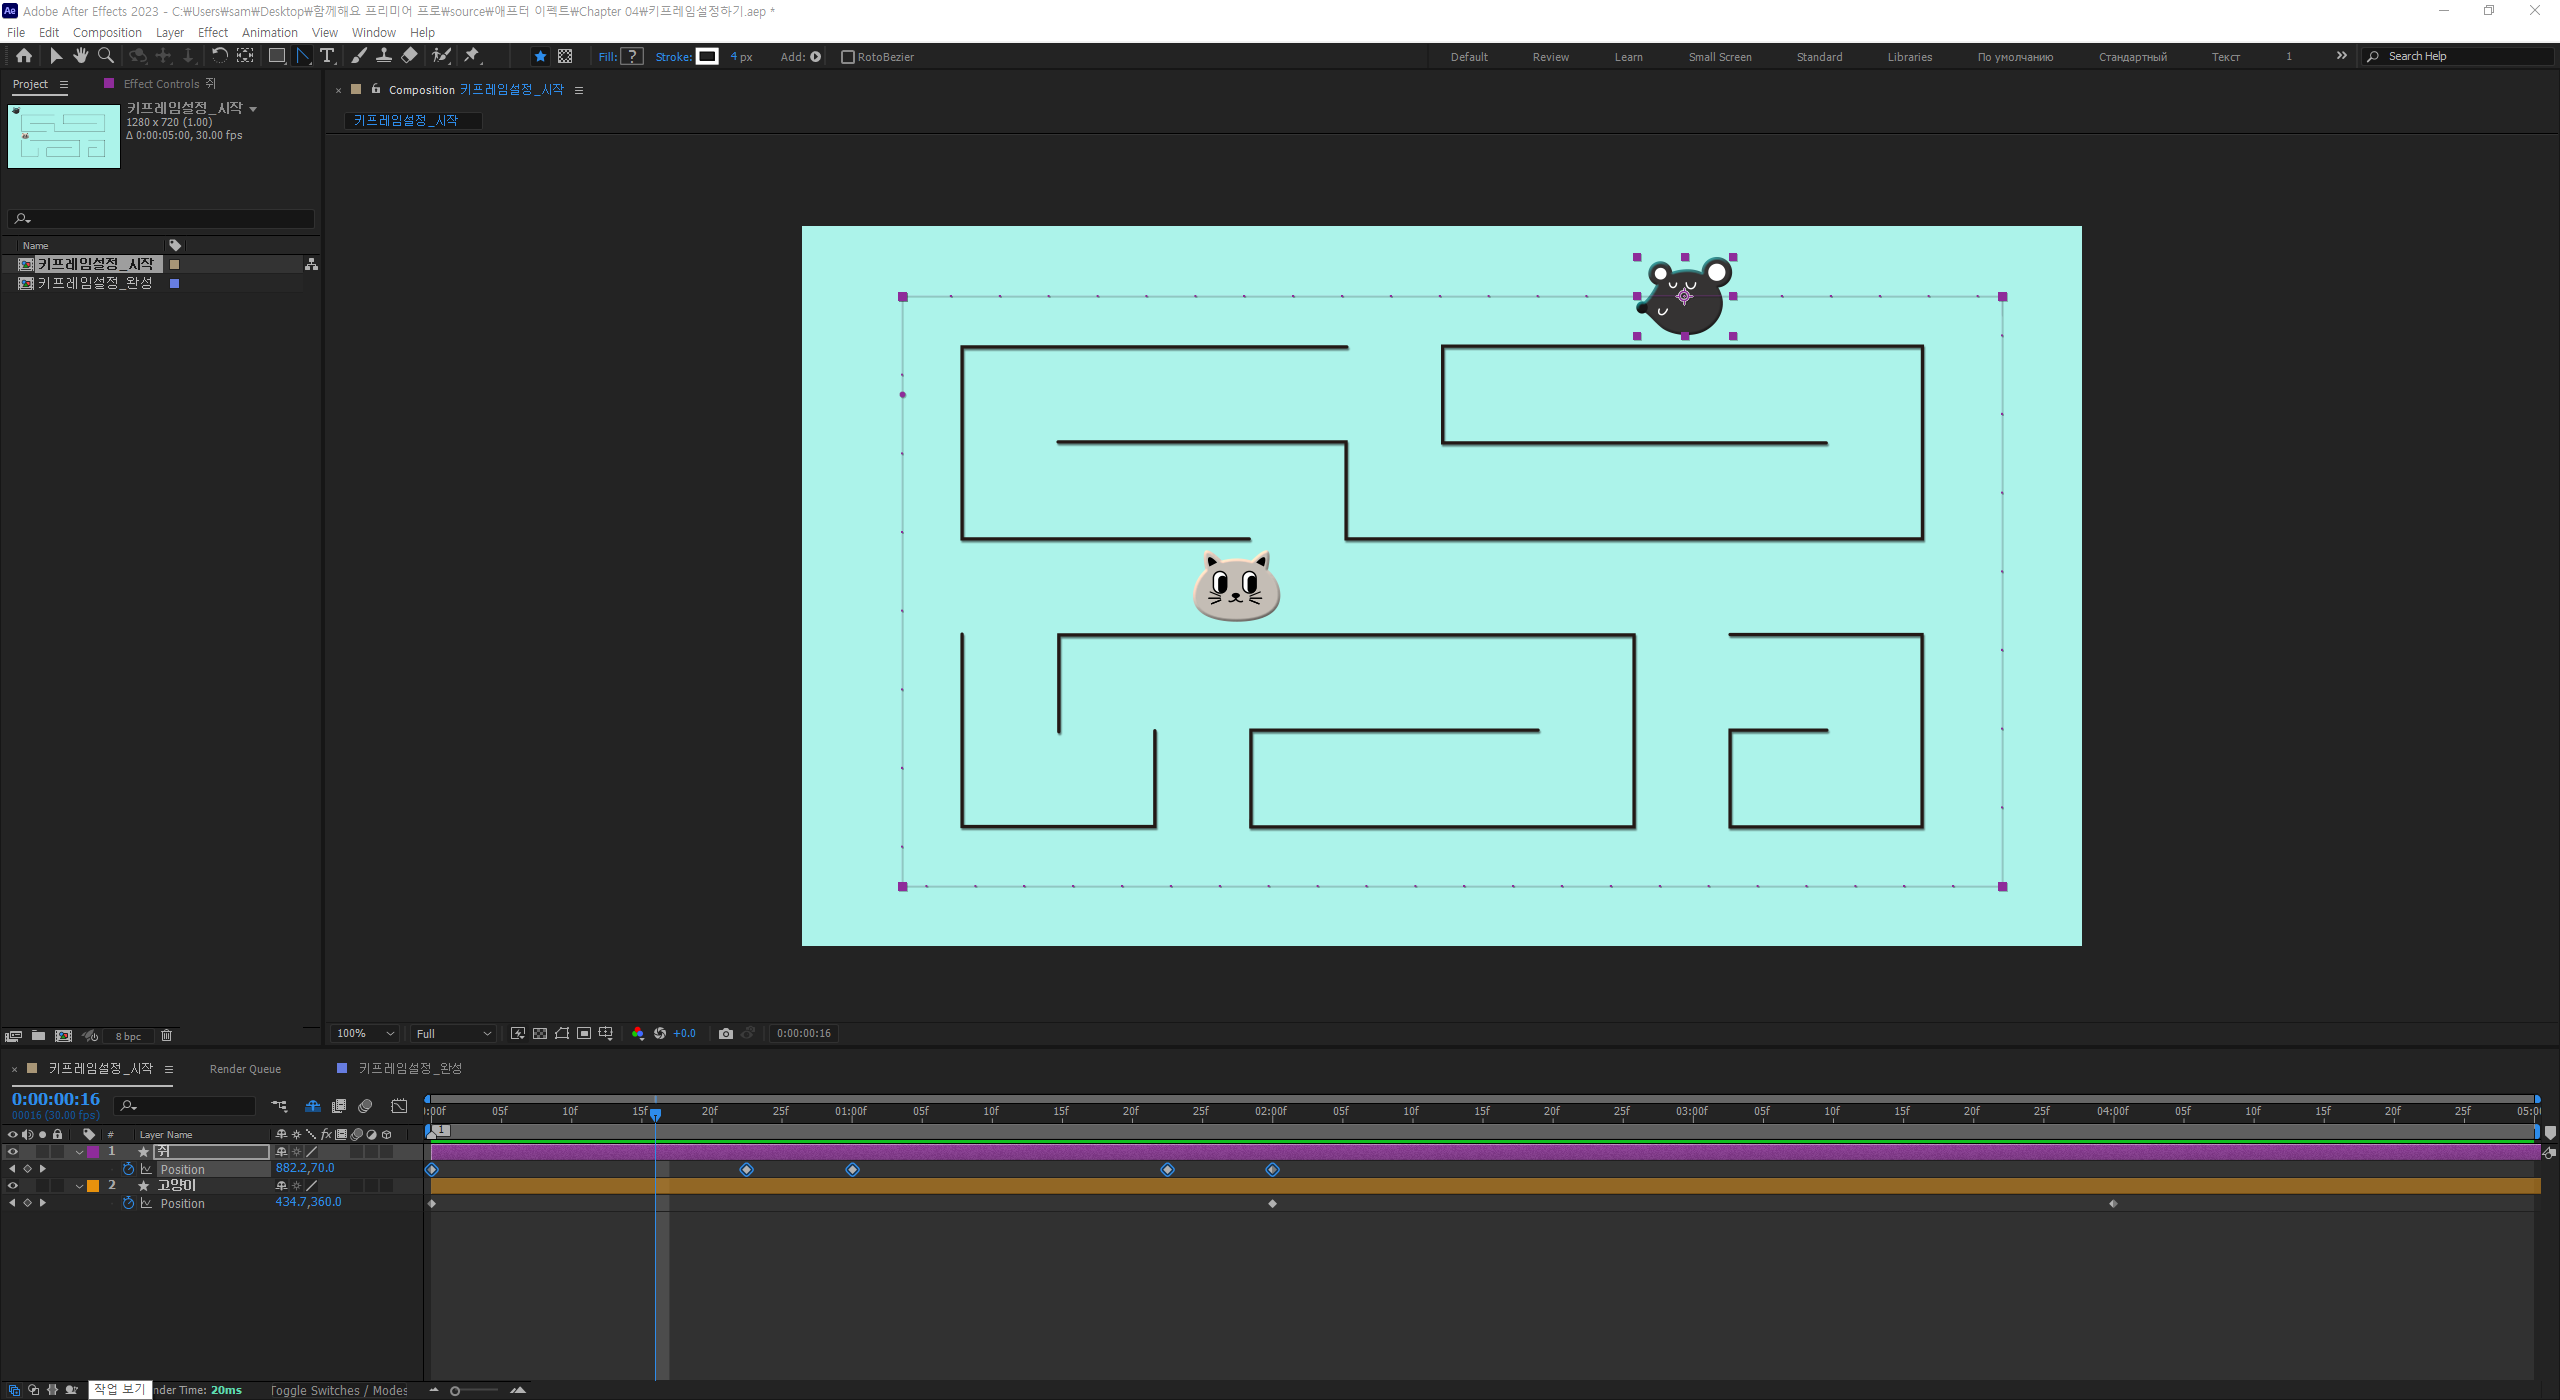Switch to the Render Queue tab
The height and width of the screenshot is (1400, 2560).
click(x=245, y=1069)
